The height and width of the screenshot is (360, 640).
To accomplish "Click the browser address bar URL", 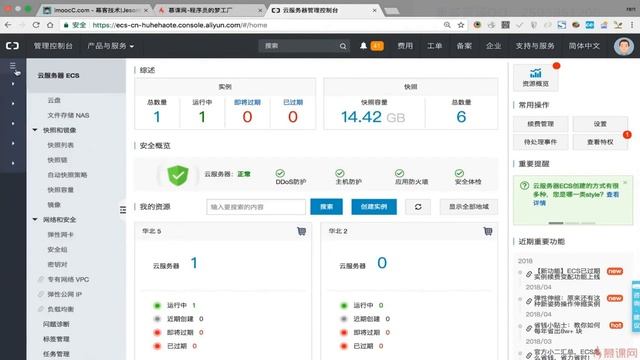I will (x=180, y=25).
